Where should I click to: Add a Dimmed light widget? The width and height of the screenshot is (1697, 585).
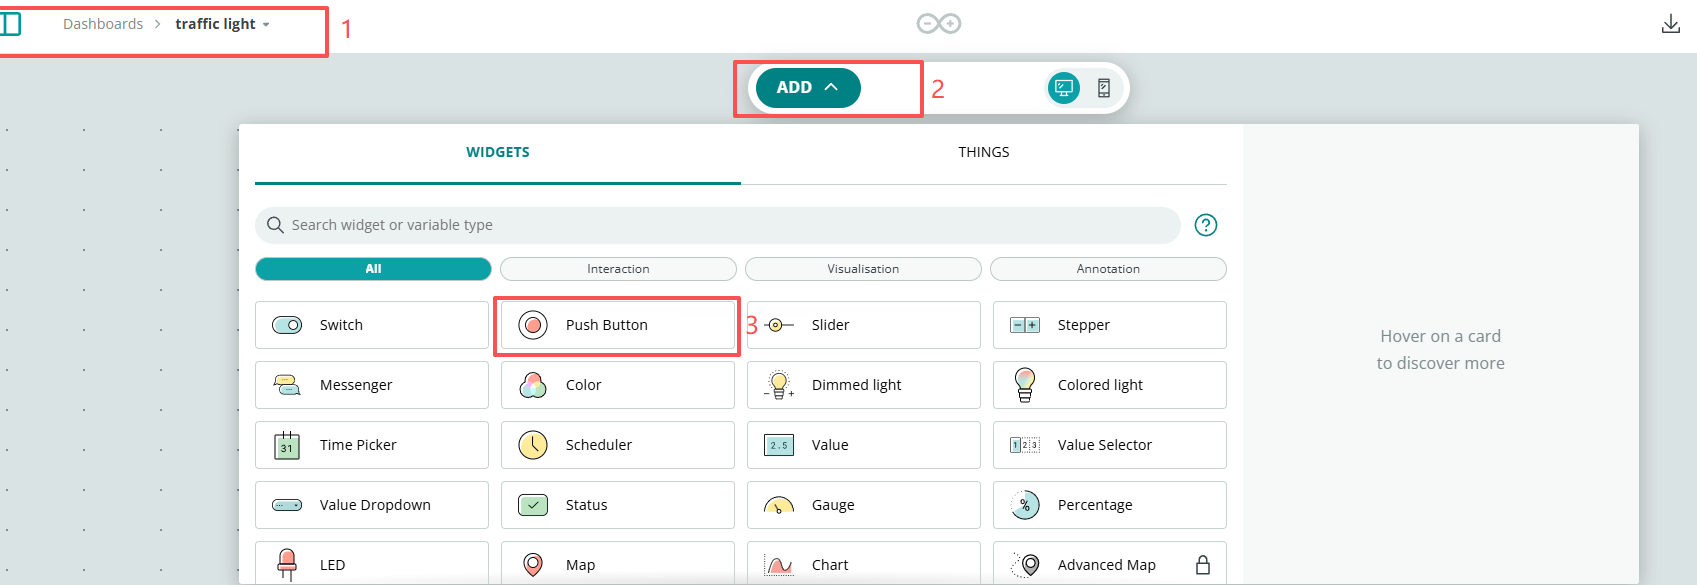click(864, 385)
